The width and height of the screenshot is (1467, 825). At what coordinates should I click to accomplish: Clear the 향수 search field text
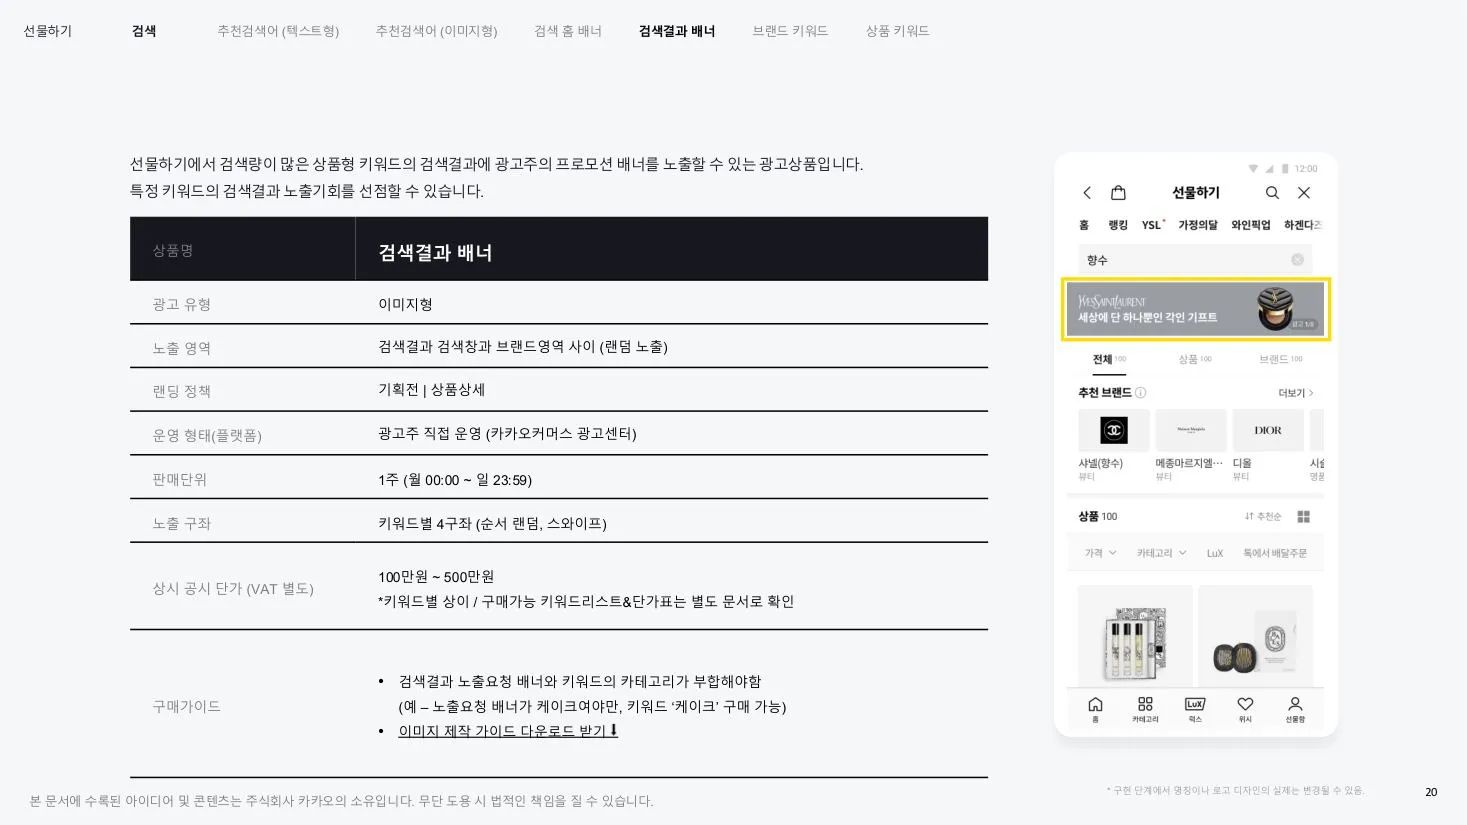tap(1297, 260)
